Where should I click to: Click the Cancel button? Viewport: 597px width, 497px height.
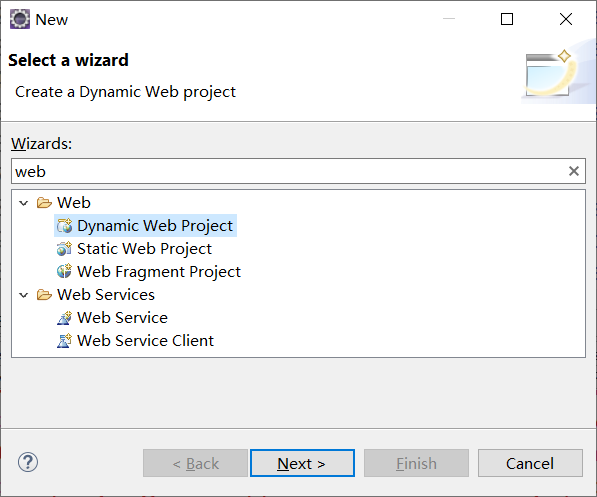pos(530,463)
